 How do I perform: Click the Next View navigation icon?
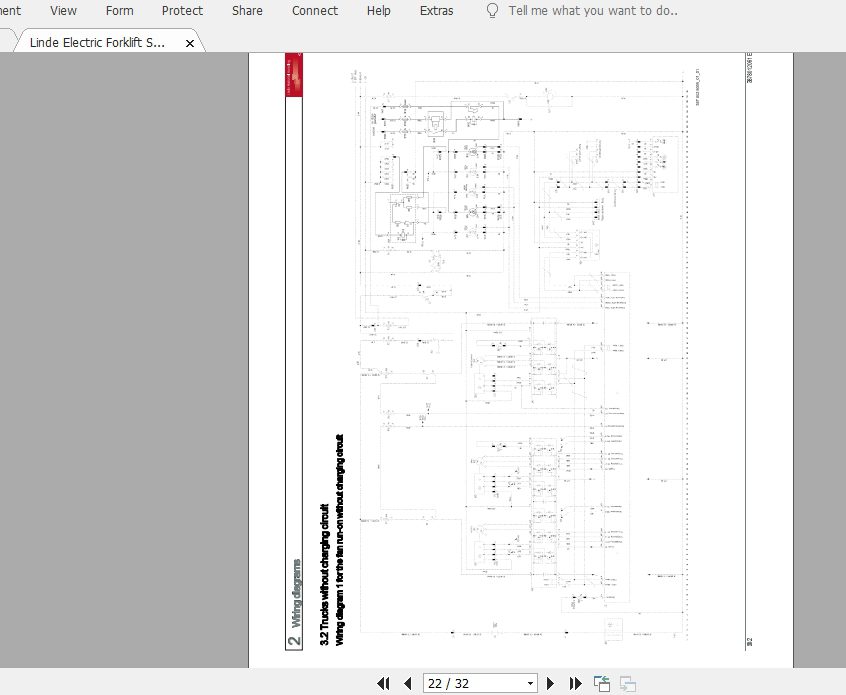point(627,682)
